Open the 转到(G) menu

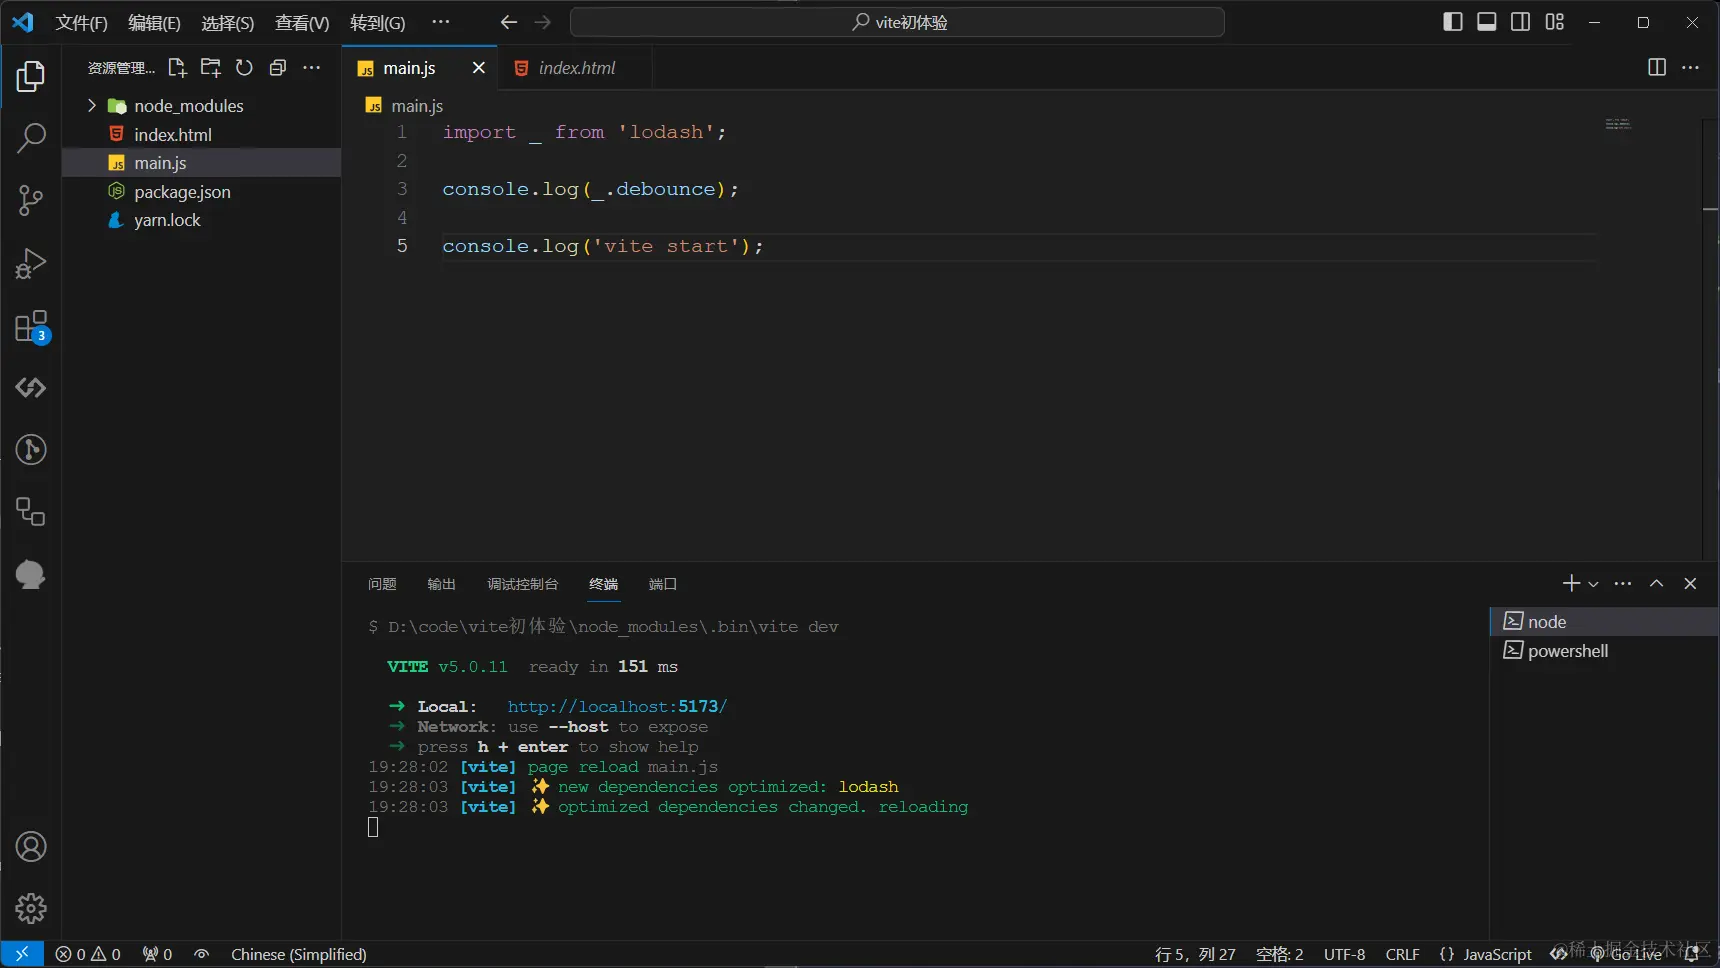point(377,22)
